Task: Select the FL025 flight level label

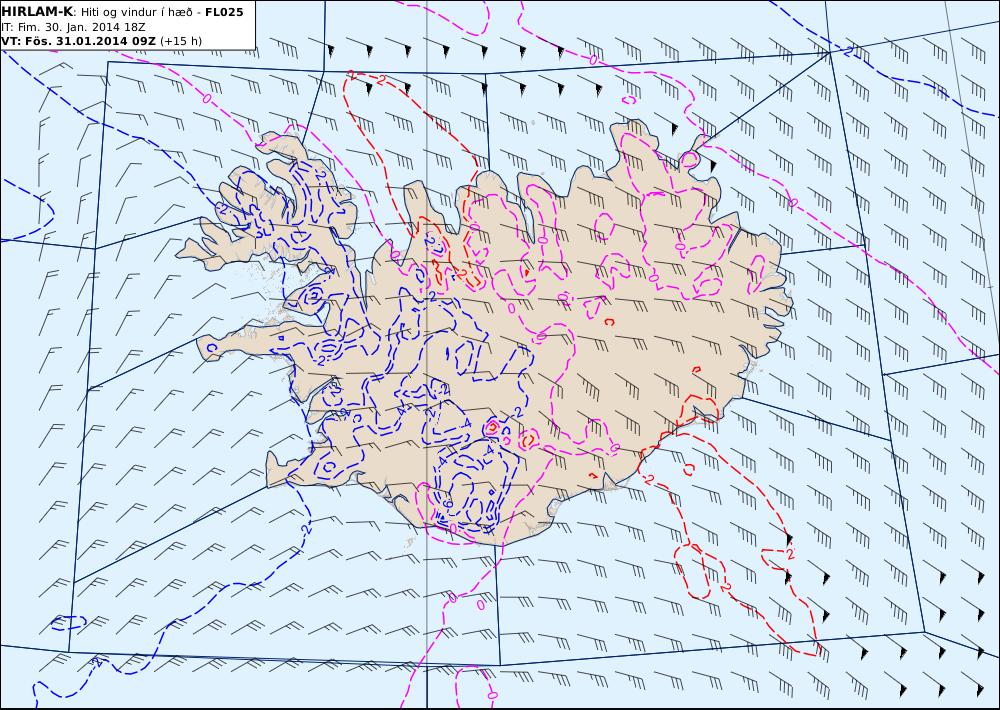Action: (x=224, y=12)
